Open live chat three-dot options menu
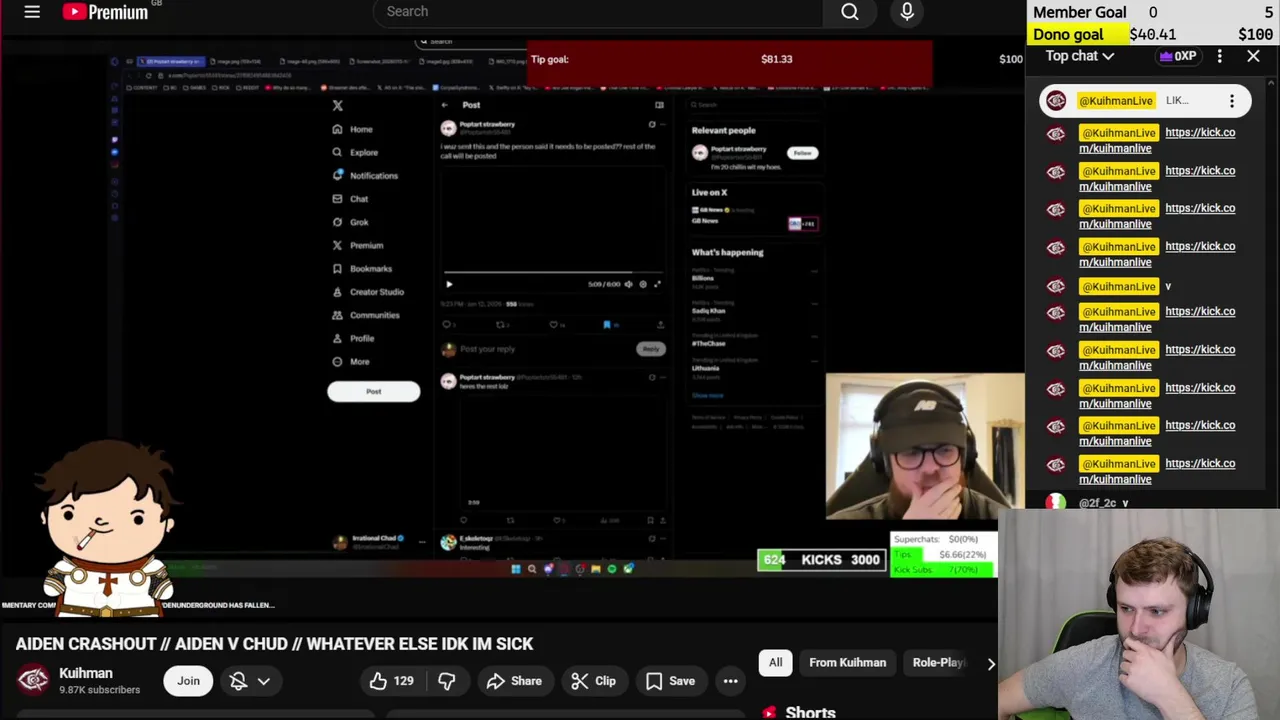The image size is (1280, 720). [1219, 57]
